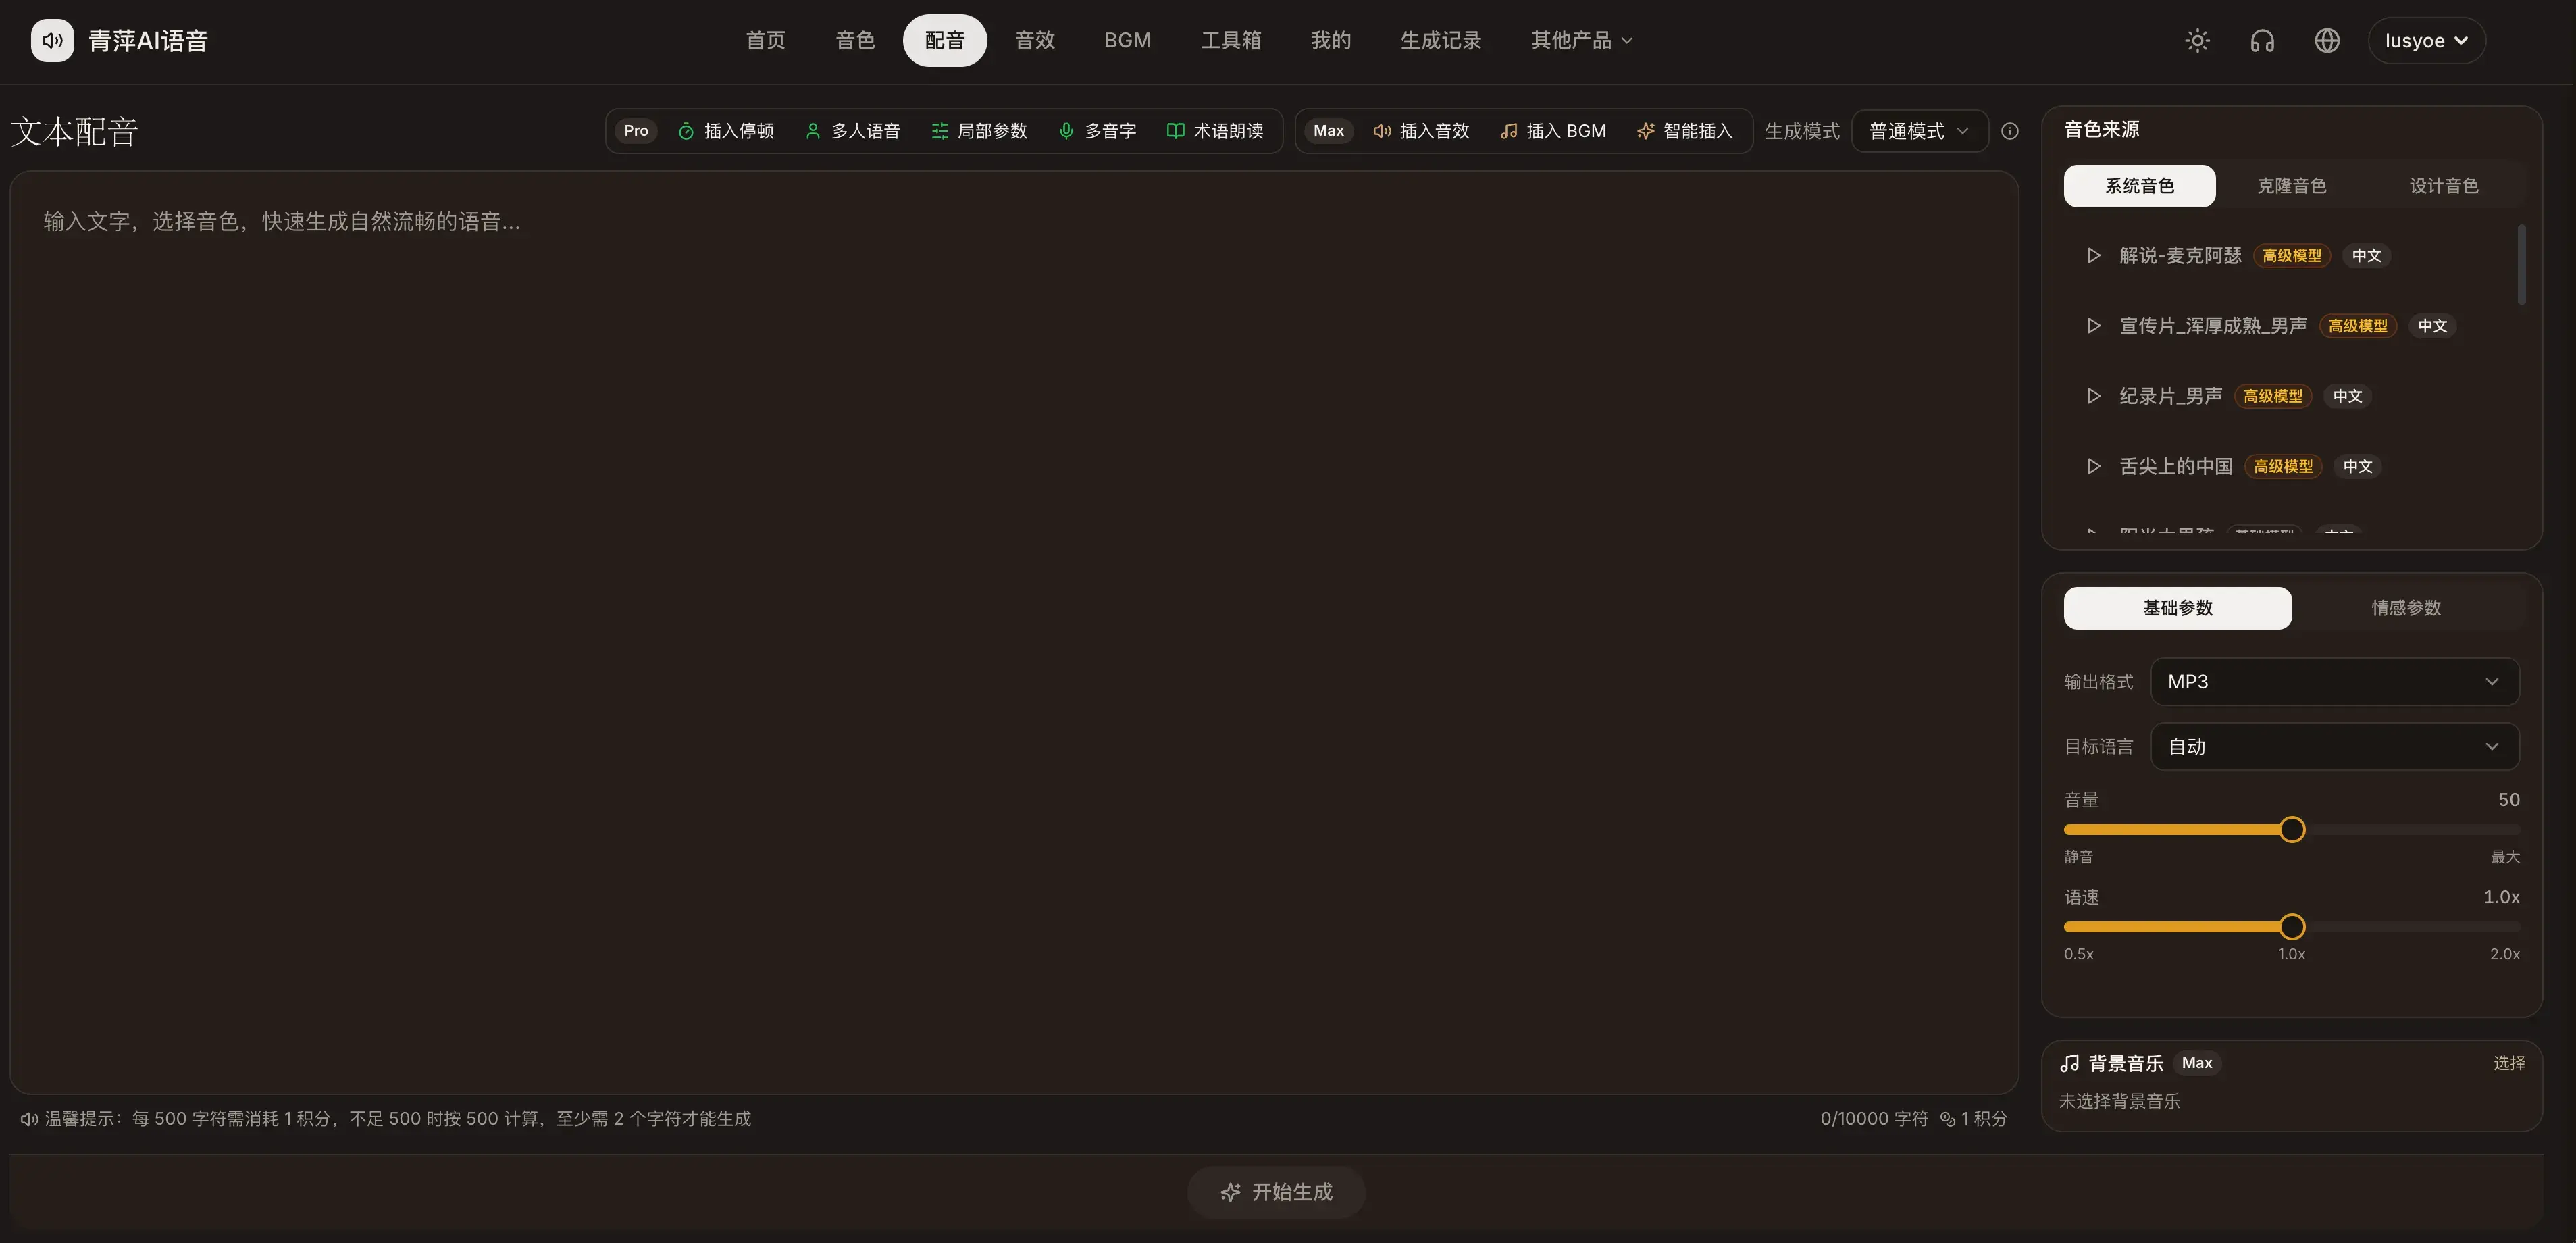Open the 生成记录 nav item
Image resolution: width=2576 pixels, height=1243 pixels.
click(1440, 40)
